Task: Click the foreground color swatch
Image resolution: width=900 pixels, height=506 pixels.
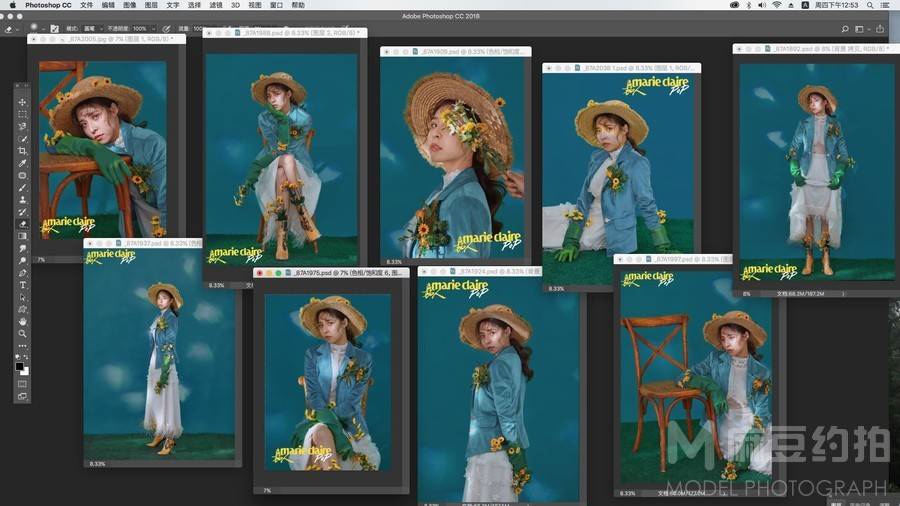Action: click(20, 366)
